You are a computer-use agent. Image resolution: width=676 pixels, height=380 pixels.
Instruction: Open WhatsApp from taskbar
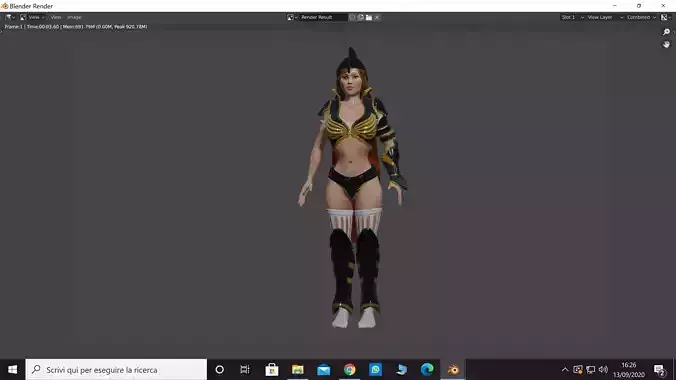(x=376, y=370)
